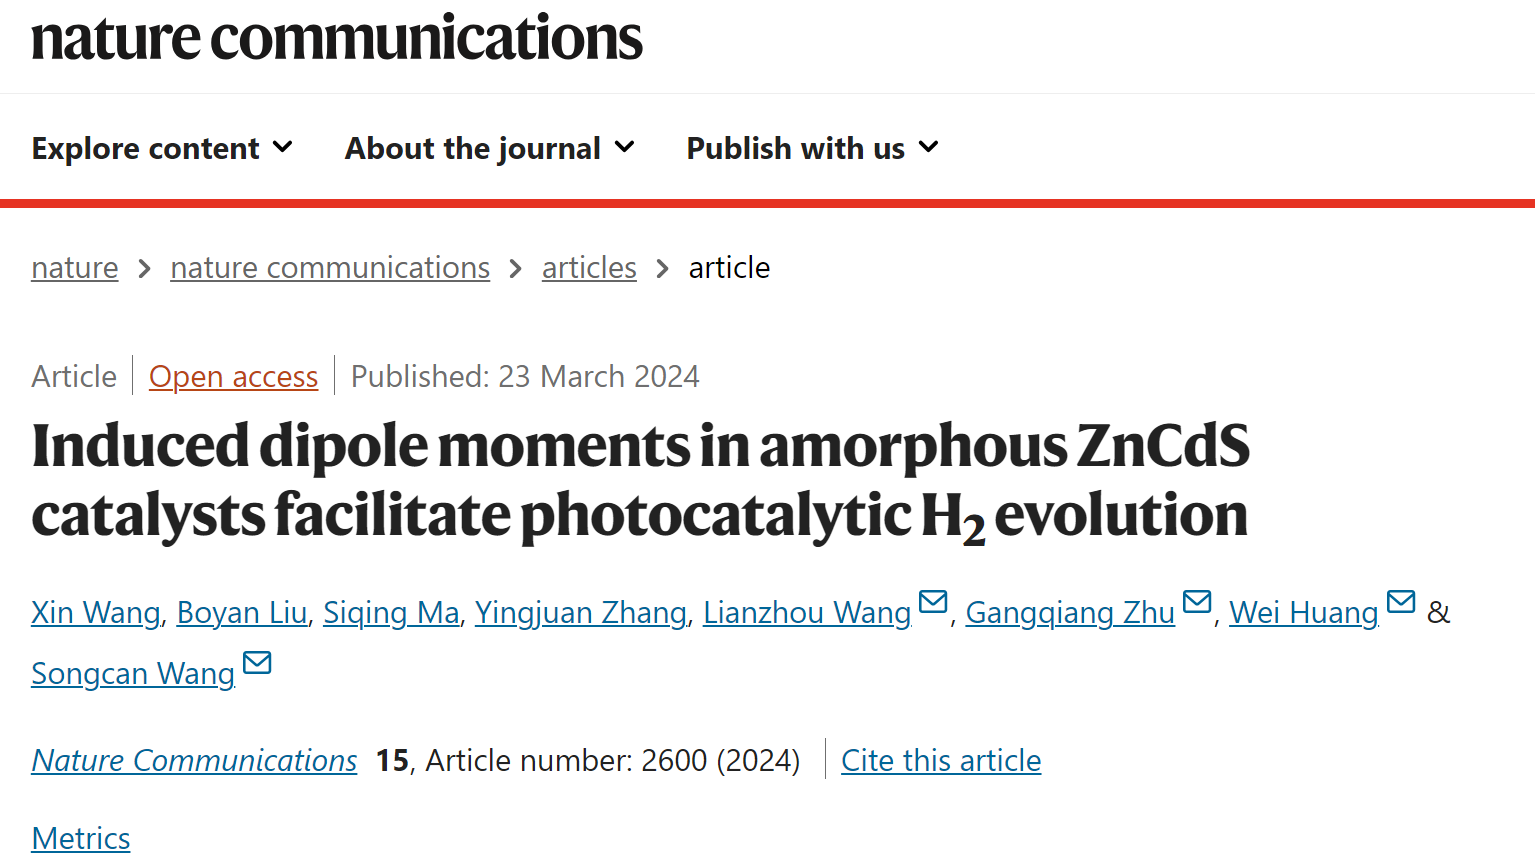The height and width of the screenshot is (868, 1535).
Task: Click the envelope icon beside Songcan Wang
Action: 257,662
